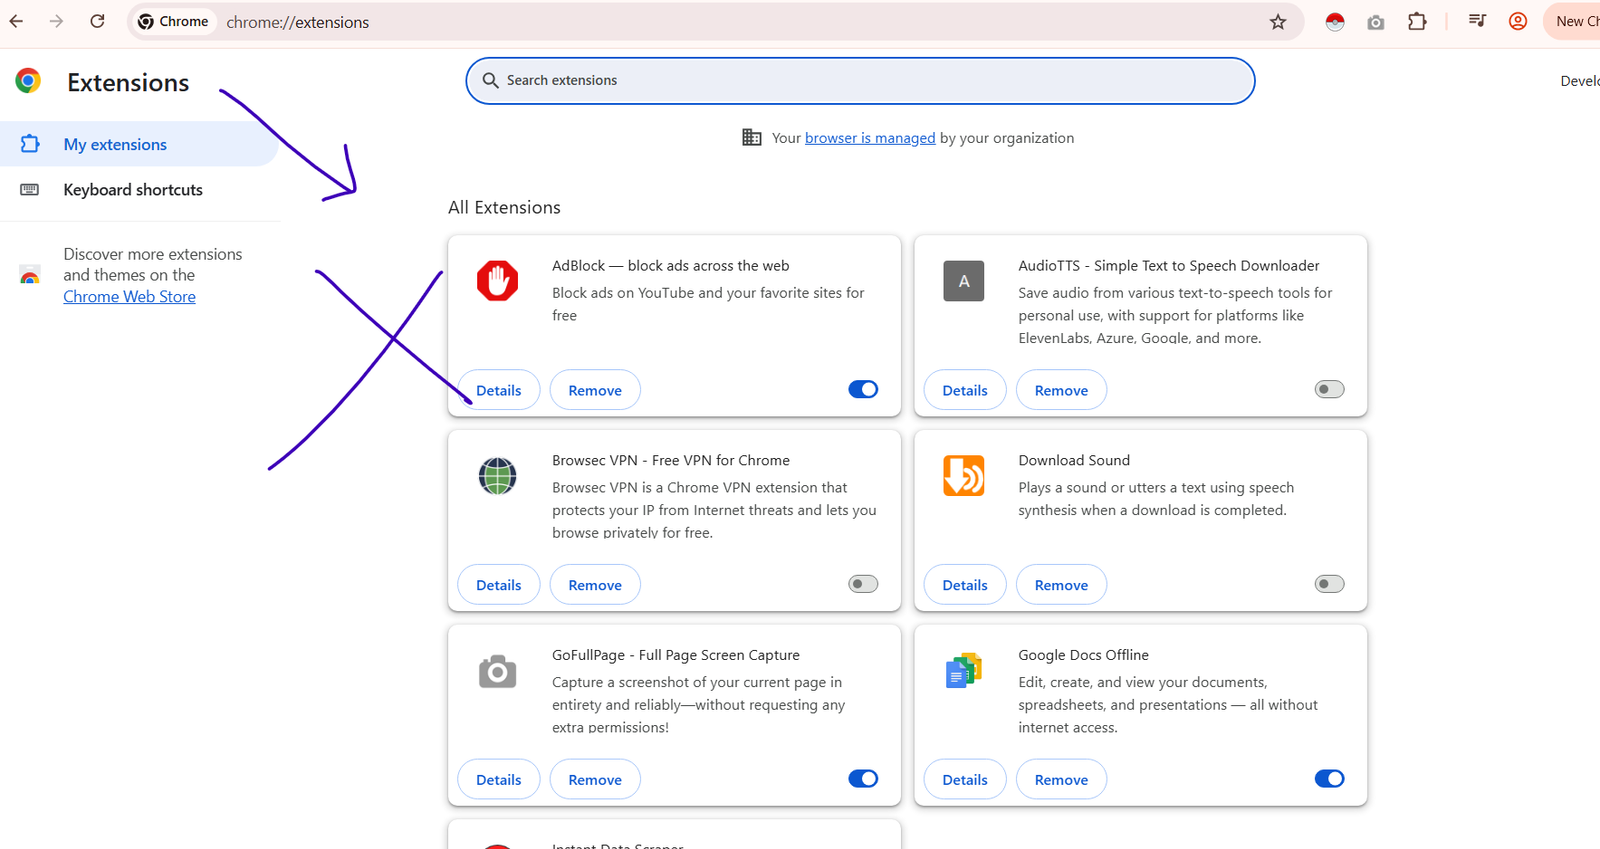Click the chrome://extensions address bar URL
This screenshot has width=1600, height=849.
[297, 22]
